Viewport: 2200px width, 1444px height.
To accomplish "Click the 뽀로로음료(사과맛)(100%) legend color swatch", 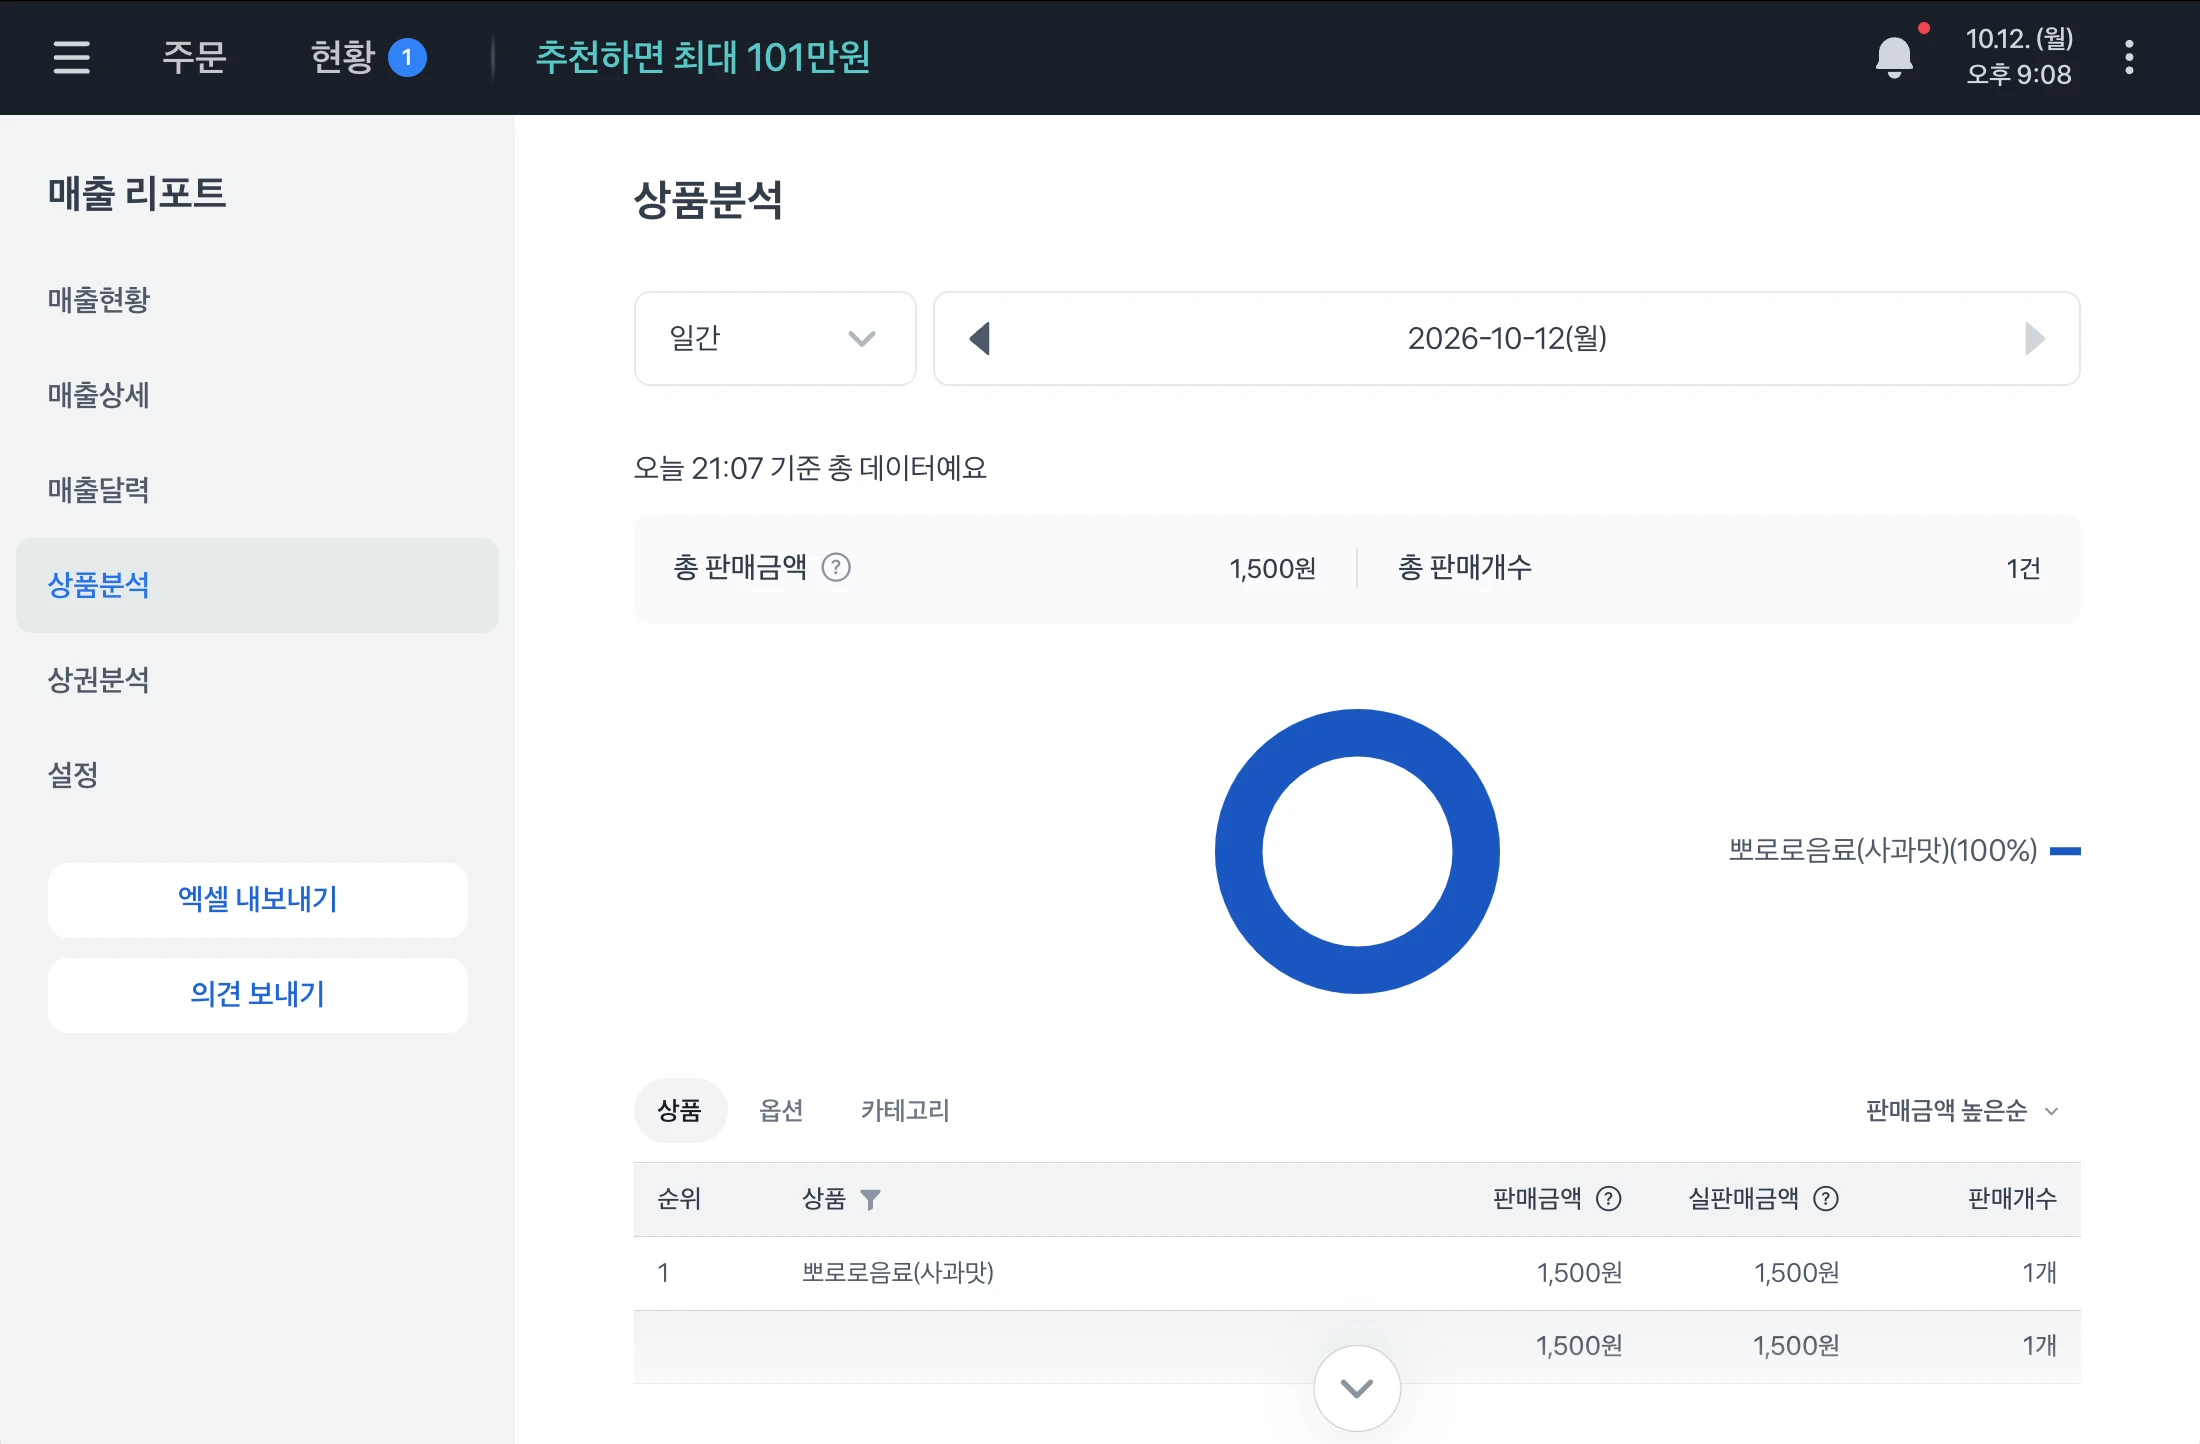I will [2065, 851].
